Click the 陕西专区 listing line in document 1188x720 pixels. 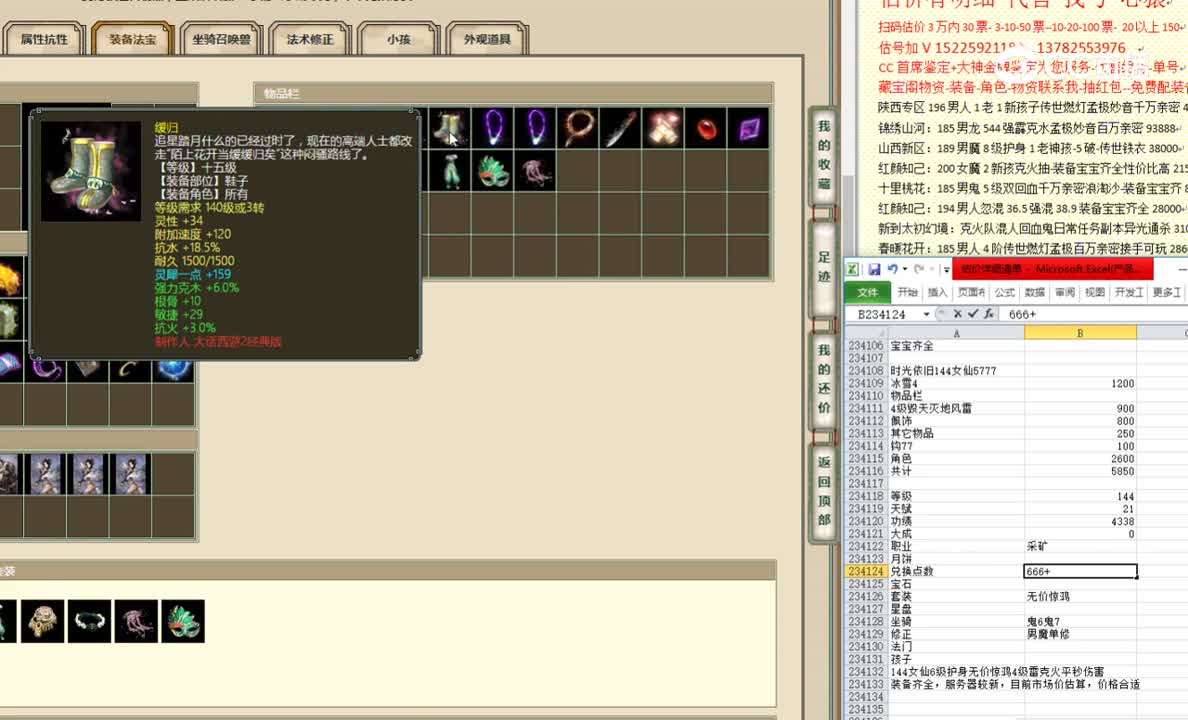coord(1033,108)
